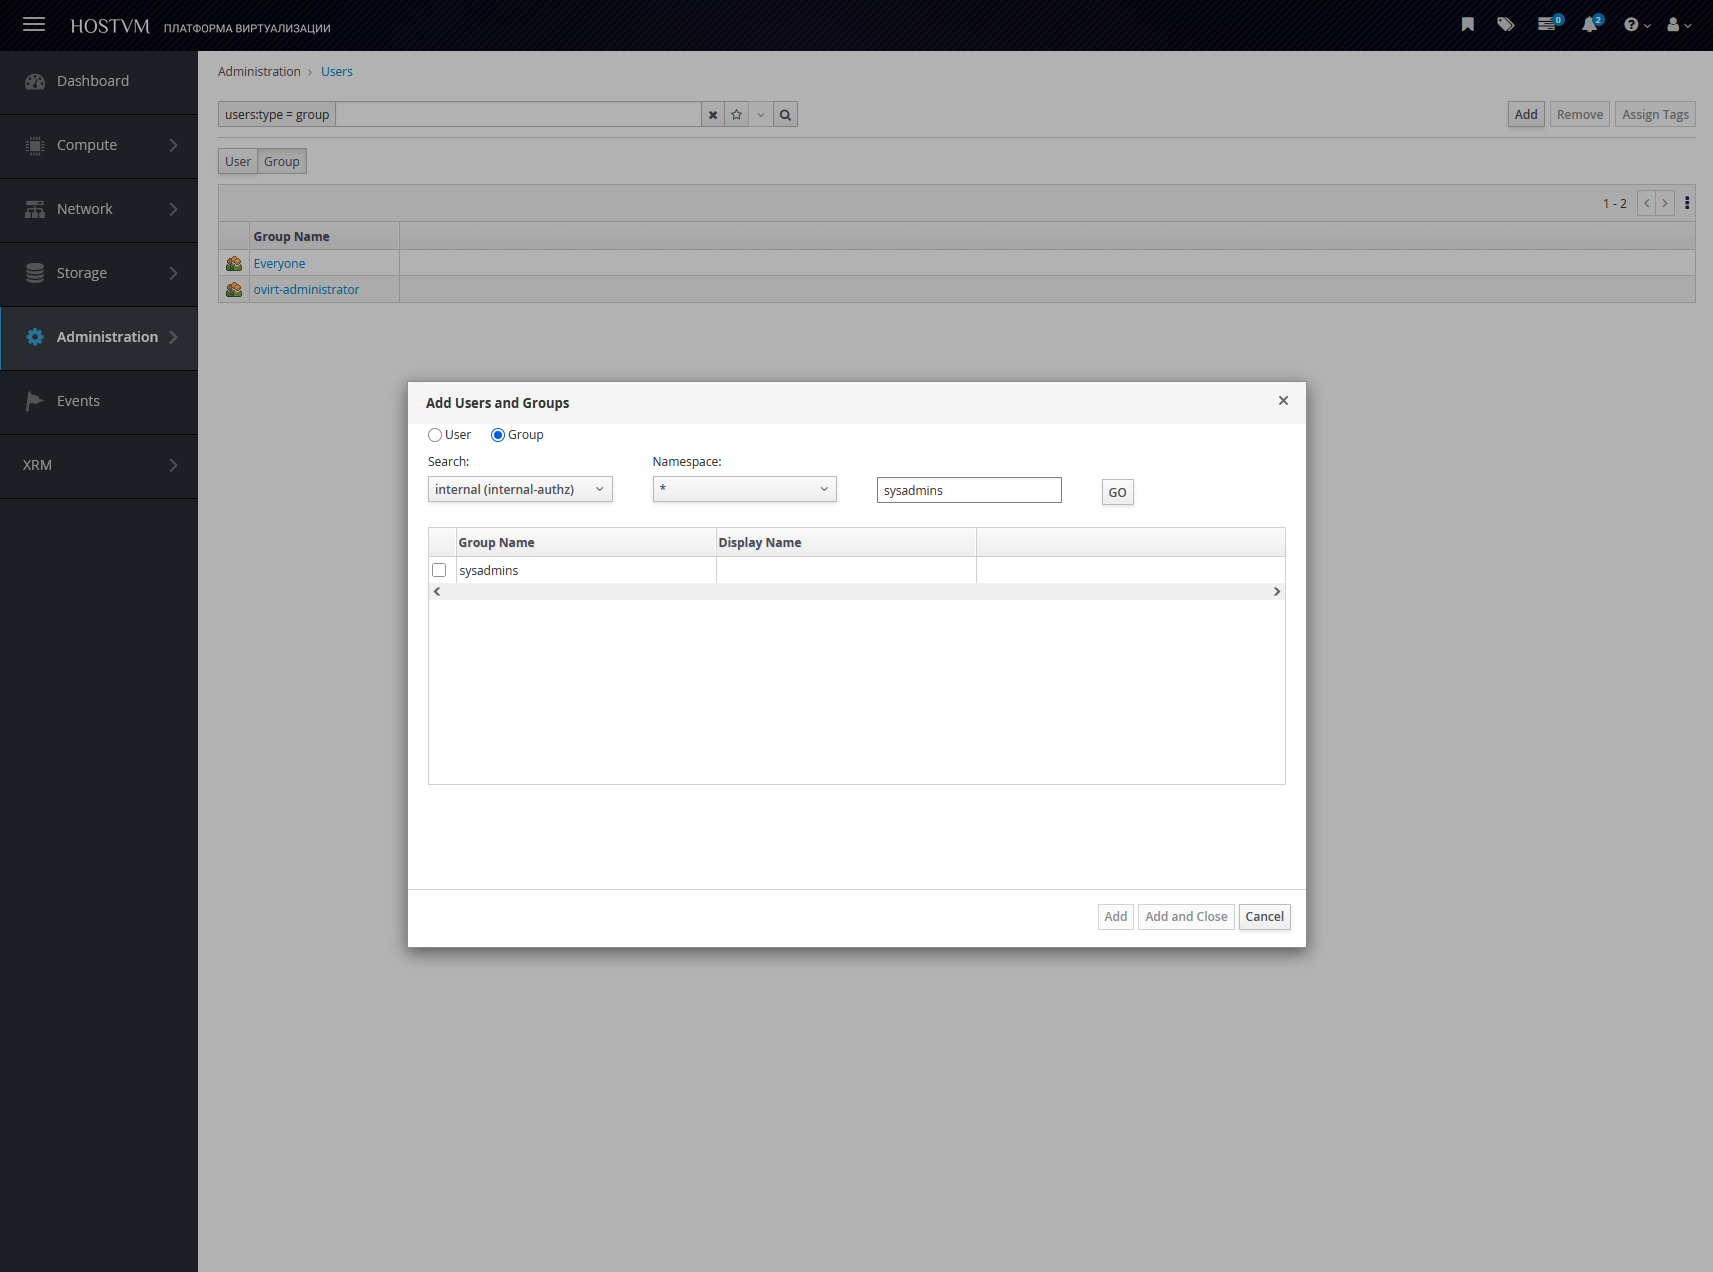Open the internal-authz search dropdown
Screen dimensions: 1713x1272
pos(520,489)
